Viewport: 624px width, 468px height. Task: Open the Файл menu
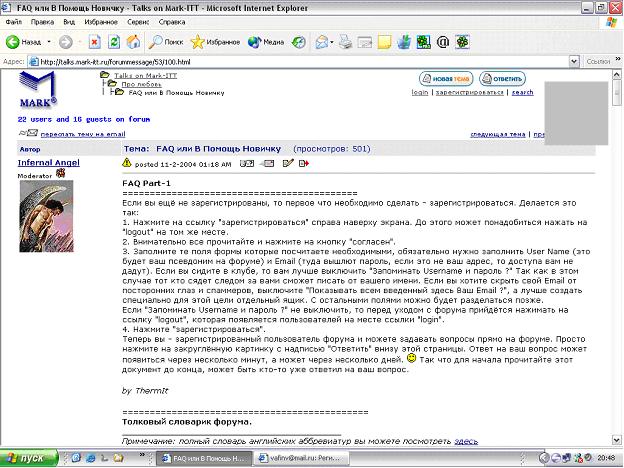14,22
